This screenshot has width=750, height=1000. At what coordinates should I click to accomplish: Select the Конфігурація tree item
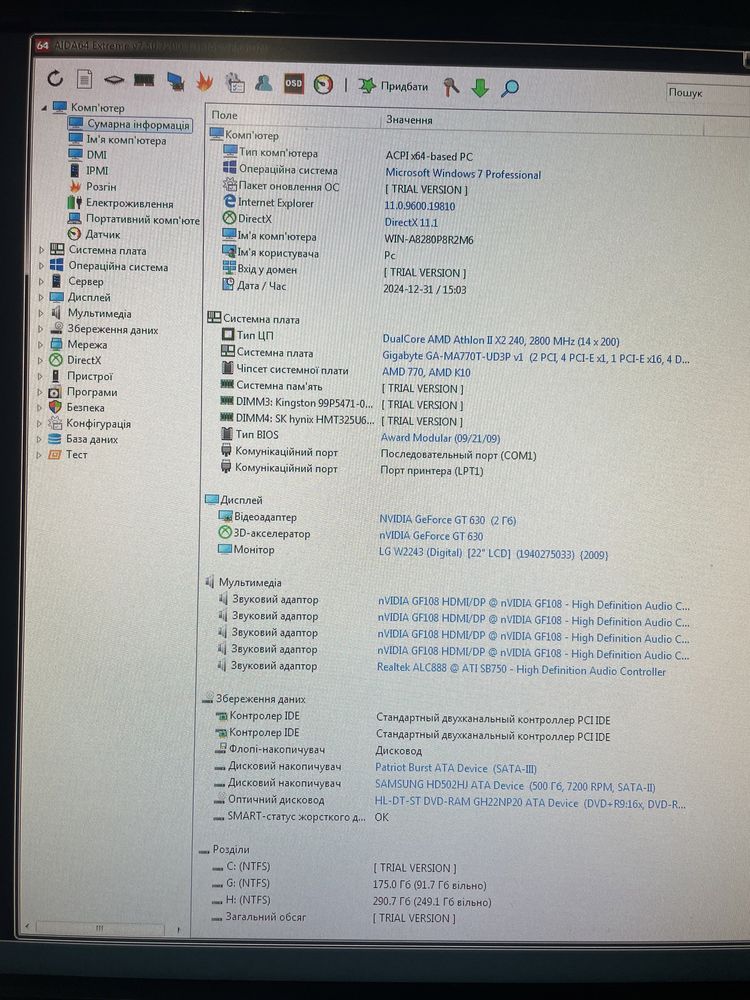click(90, 423)
